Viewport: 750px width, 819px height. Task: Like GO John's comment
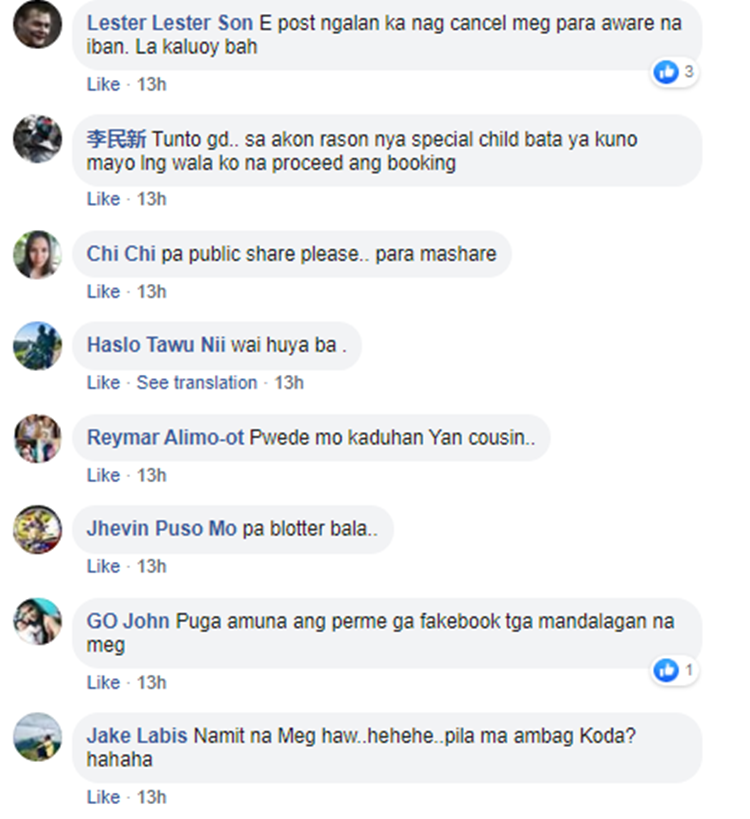[x=103, y=683]
